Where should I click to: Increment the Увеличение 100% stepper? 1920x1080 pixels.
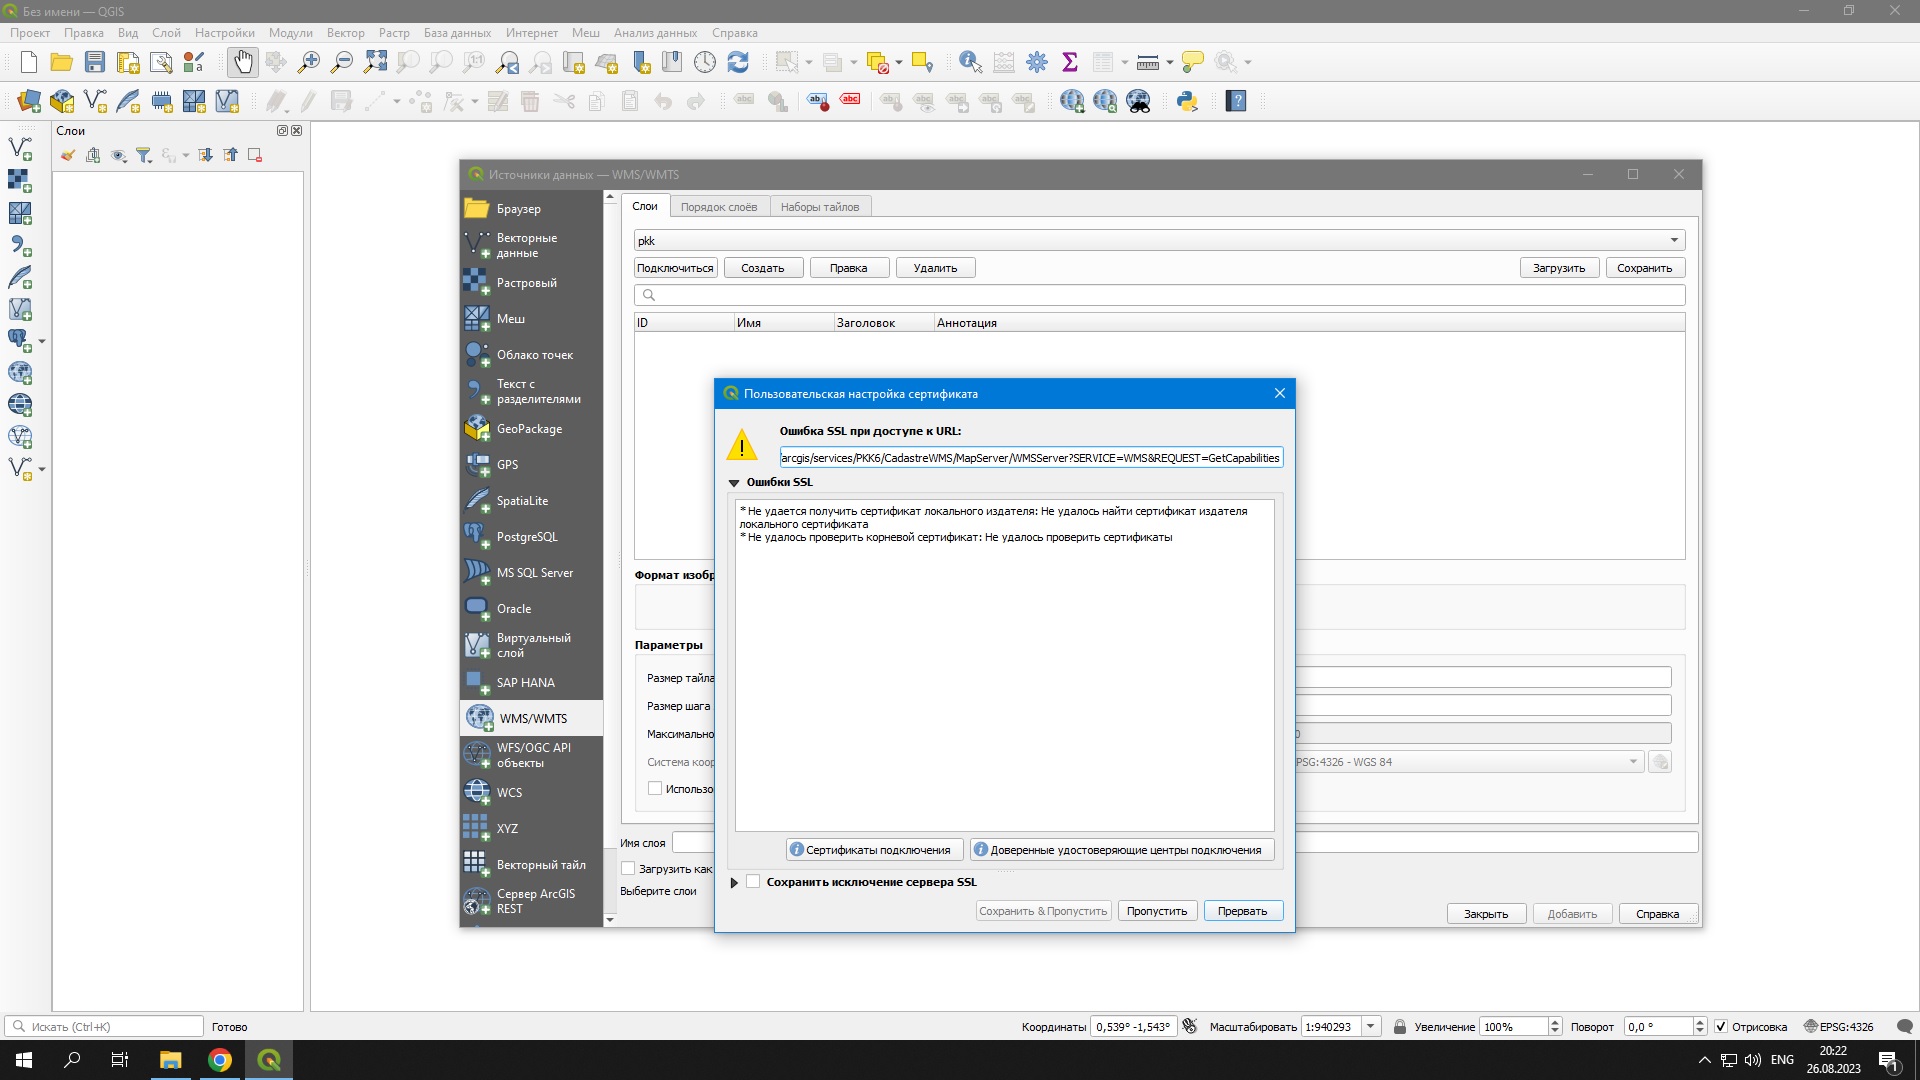[x=1555, y=1022]
